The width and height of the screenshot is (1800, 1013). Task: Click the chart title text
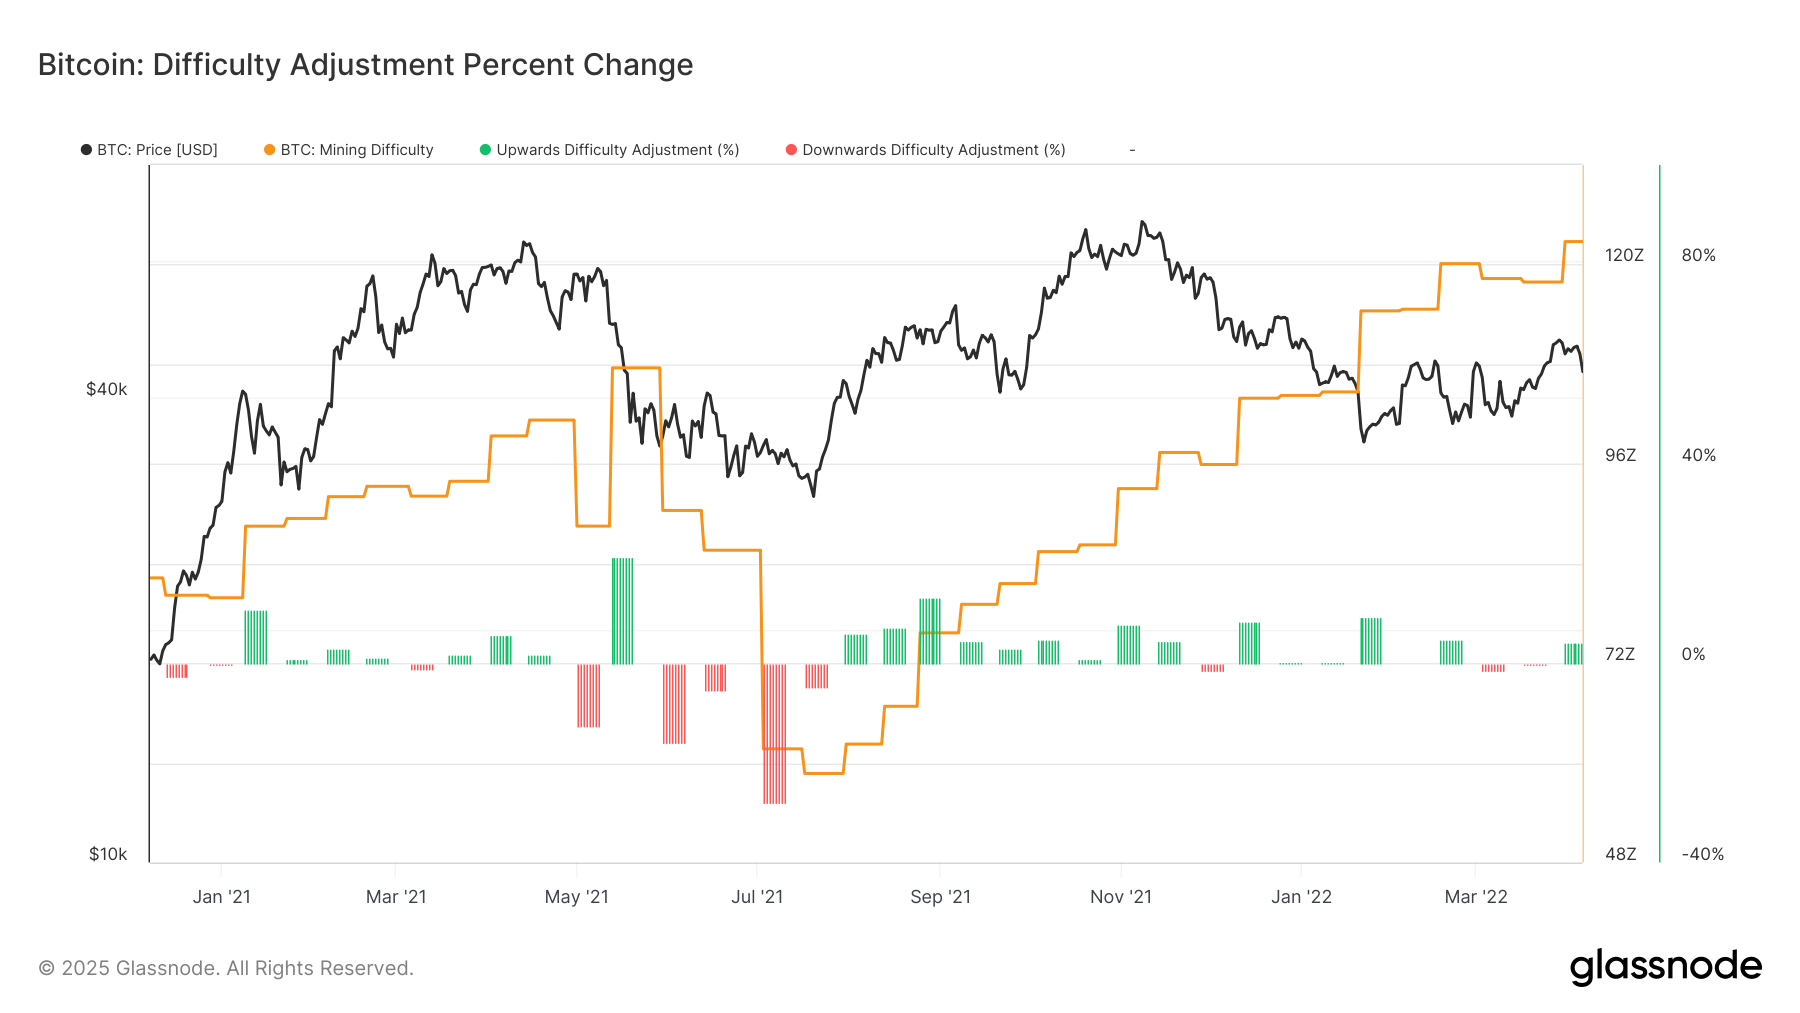coord(365,65)
